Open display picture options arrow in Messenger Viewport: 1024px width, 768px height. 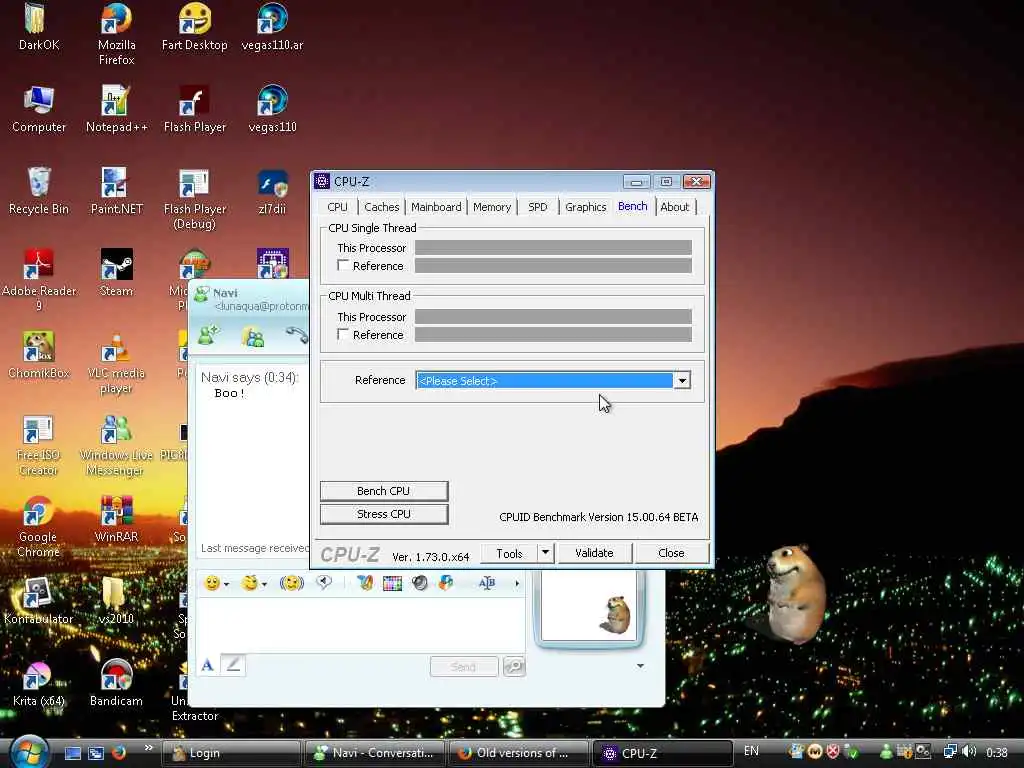tap(641, 665)
